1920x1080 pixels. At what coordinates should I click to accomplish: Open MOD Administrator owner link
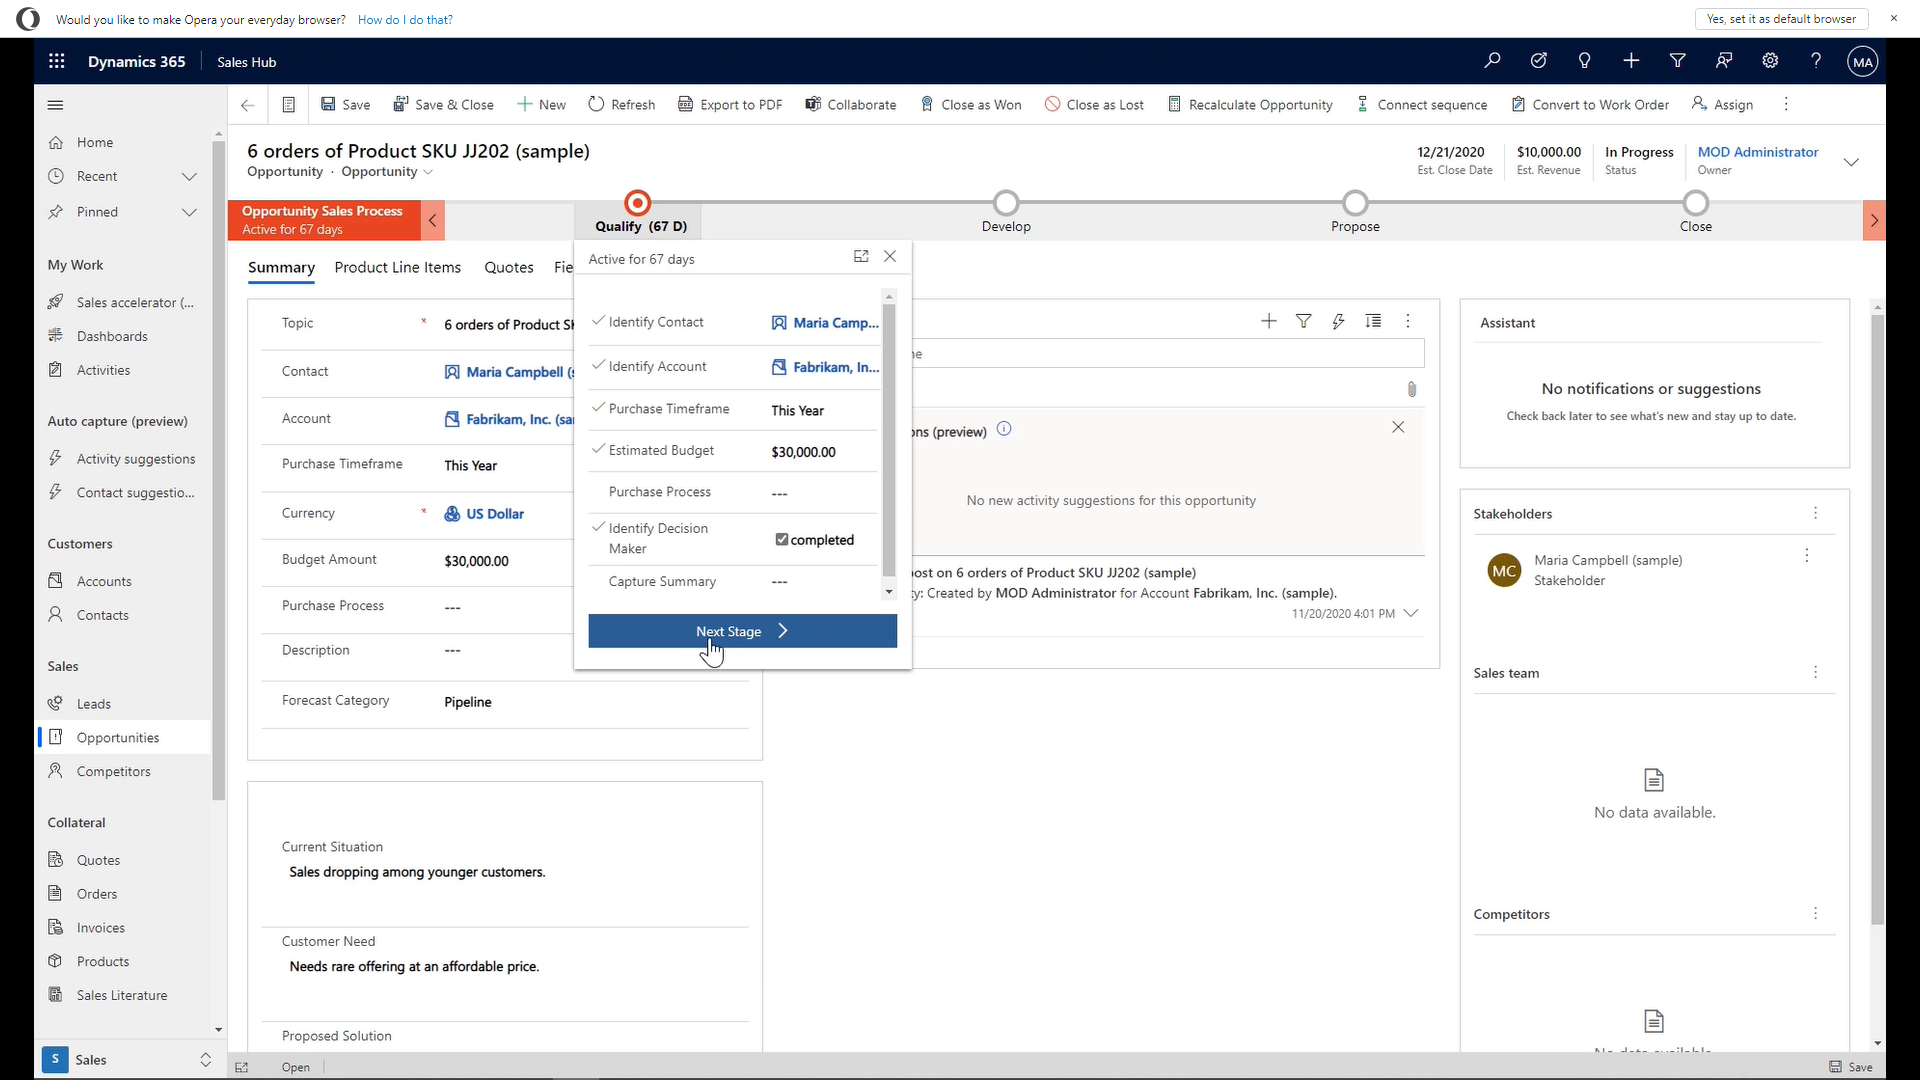tap(1757, 152)
